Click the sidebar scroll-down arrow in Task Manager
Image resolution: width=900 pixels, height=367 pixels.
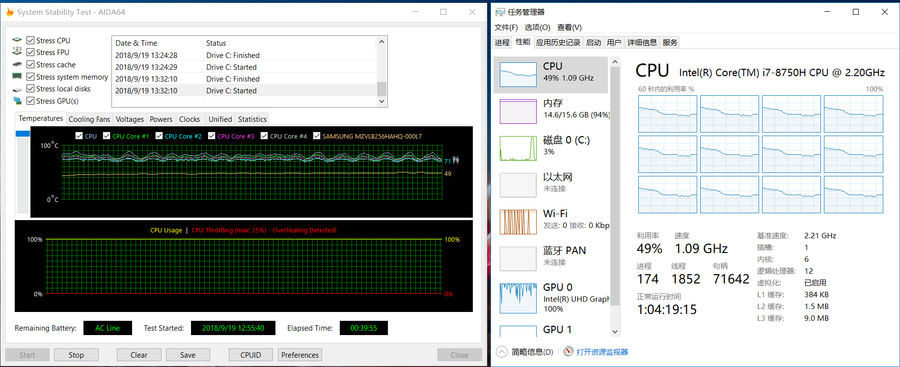click(x=615, y=331)
